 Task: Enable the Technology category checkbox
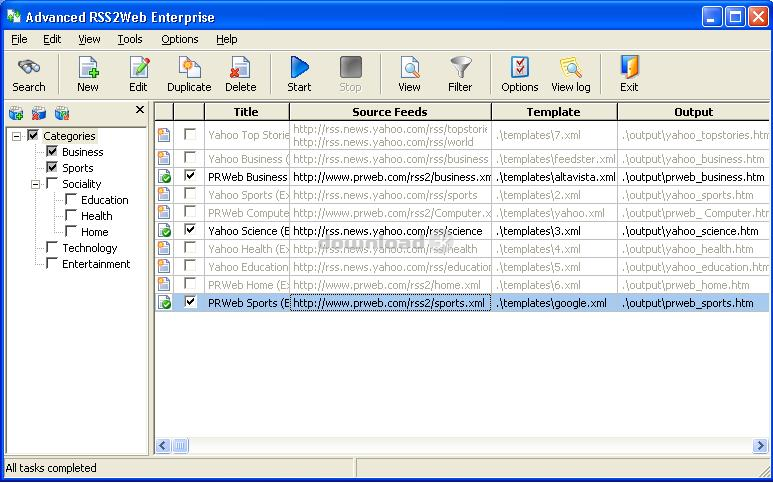pyautogui.click(x=52, y=248)
